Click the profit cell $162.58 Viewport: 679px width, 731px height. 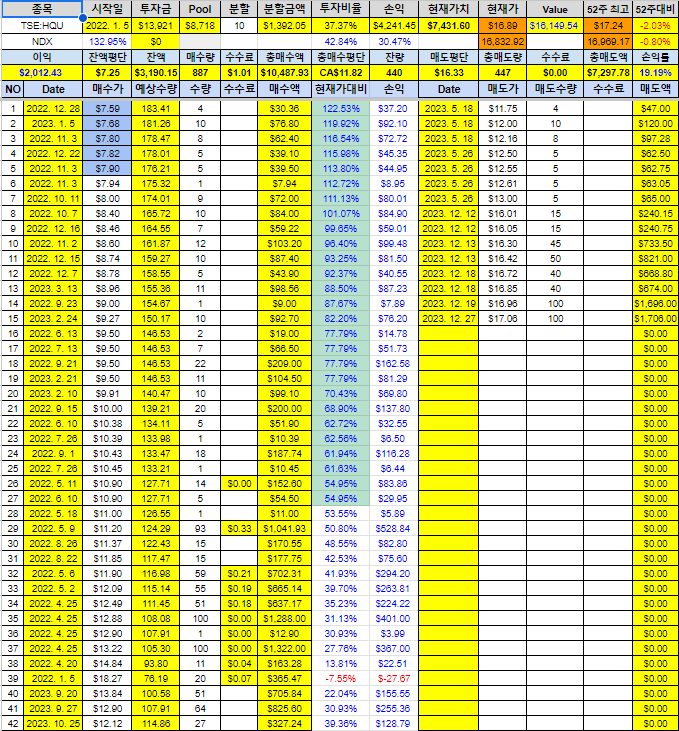(x=394, y=364)
